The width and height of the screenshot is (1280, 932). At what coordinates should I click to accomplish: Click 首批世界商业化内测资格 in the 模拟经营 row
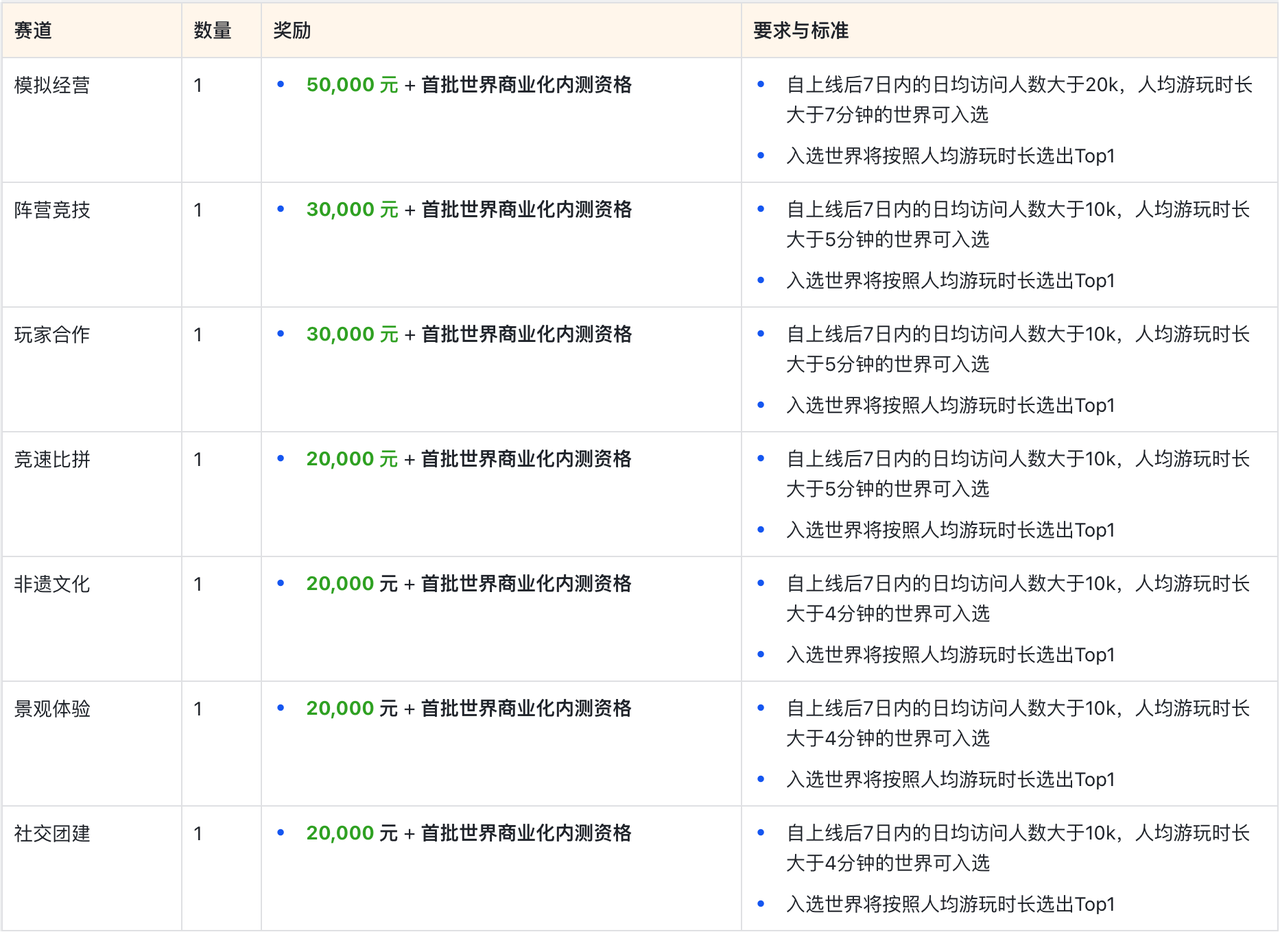(x=526, y=86)
